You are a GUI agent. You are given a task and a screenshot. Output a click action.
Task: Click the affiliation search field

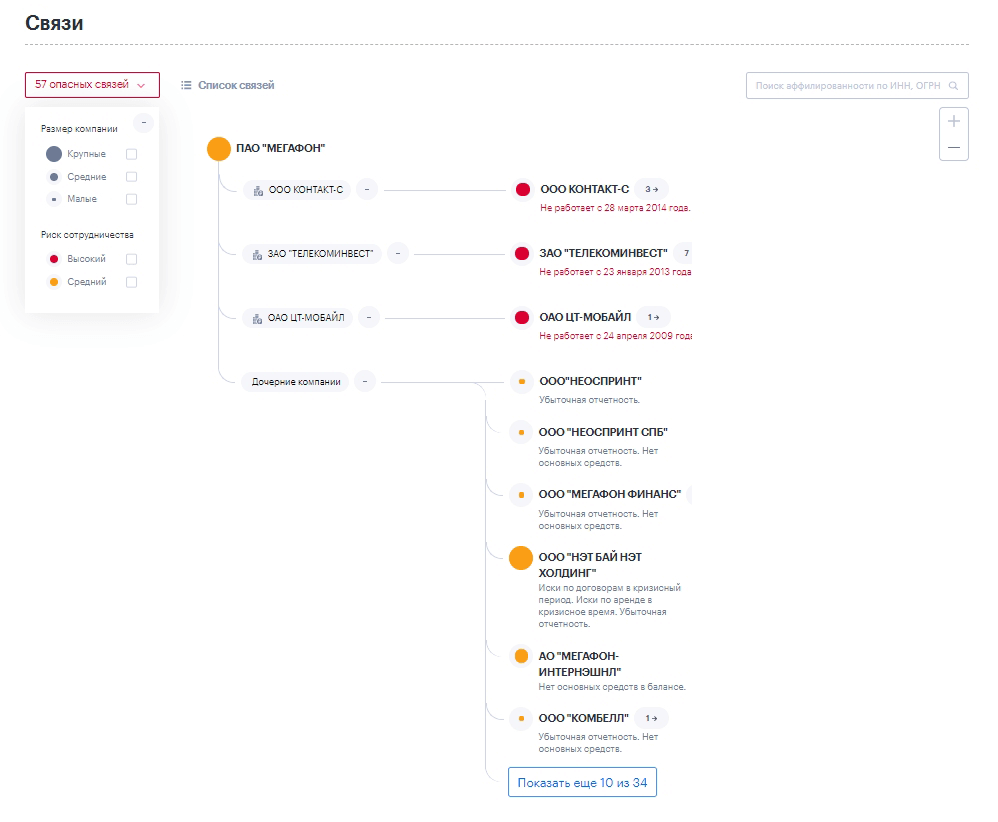click(848, 86)
